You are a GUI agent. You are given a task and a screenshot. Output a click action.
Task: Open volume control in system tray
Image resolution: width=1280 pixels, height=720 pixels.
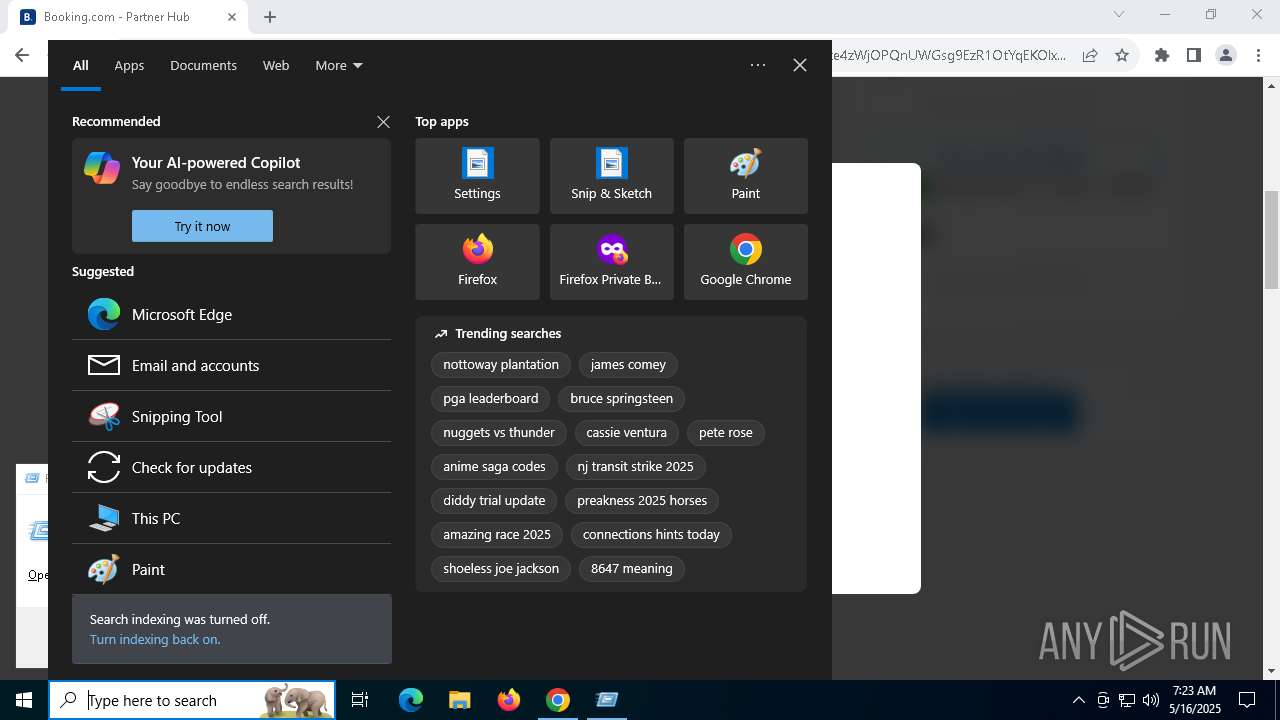tap(1150, 700)
